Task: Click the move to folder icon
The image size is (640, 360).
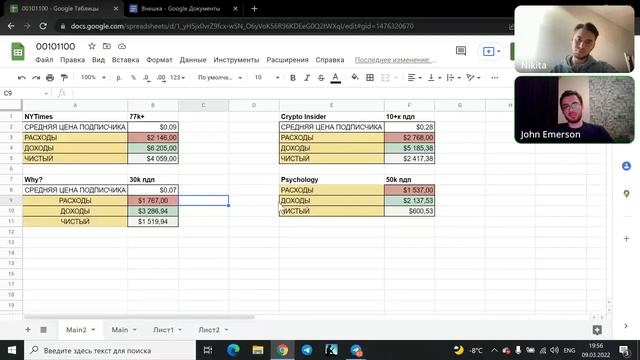Action: click(x=107, y=46)
